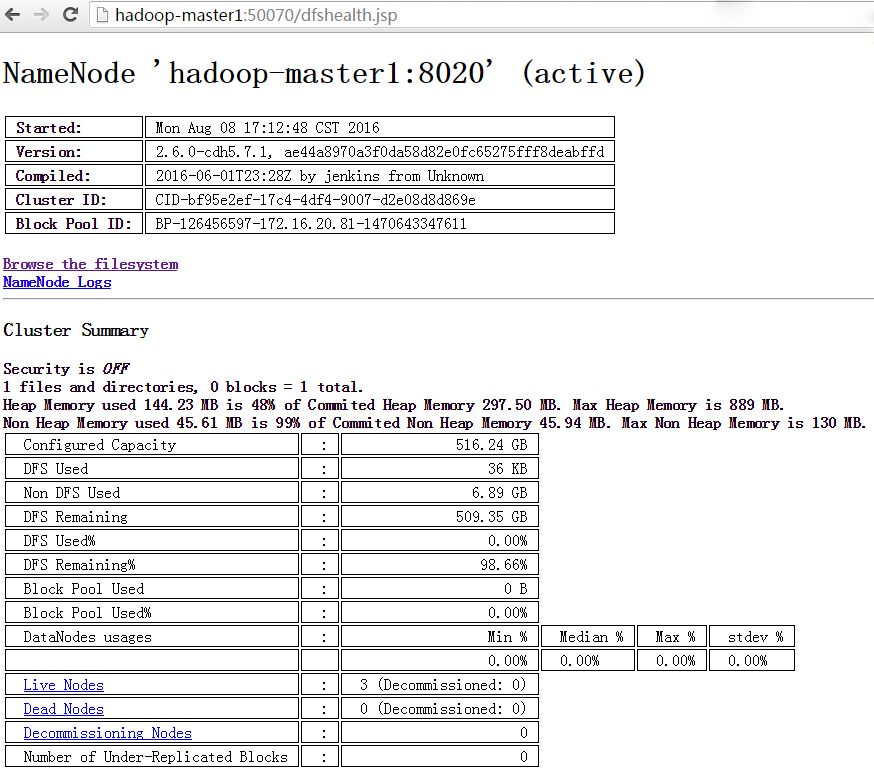Select the Block Pool Used% label
The width and height of the screenshot is (874, 779).
[88, 612]
